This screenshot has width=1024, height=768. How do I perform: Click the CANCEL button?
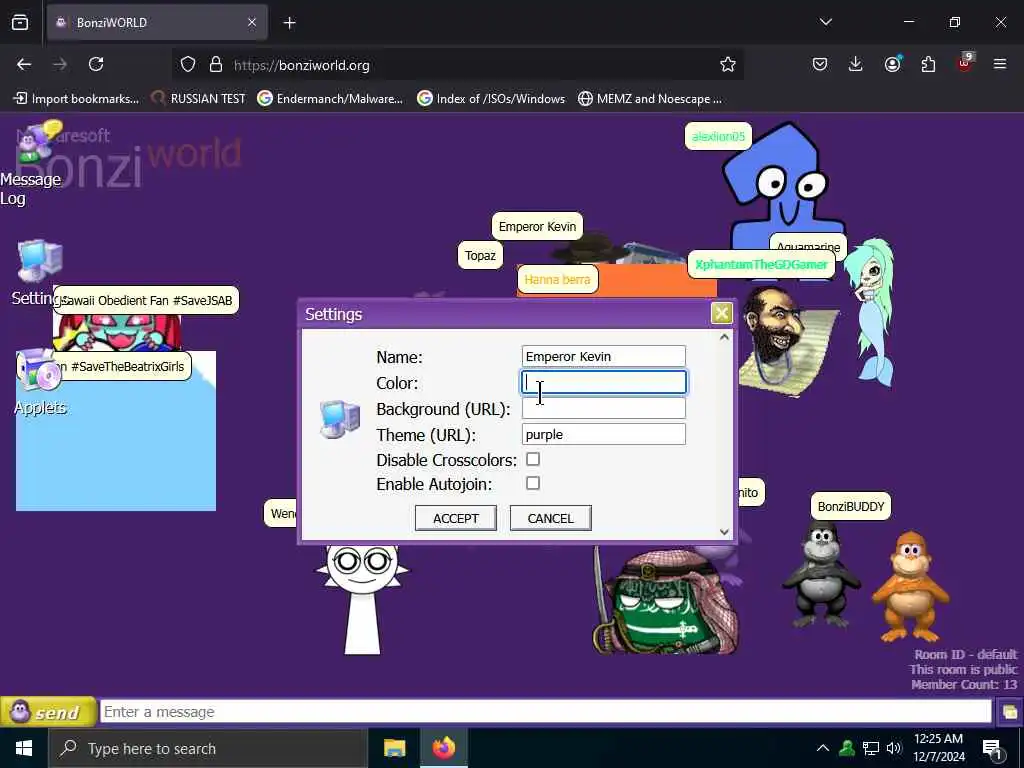(x=551, y=518)
